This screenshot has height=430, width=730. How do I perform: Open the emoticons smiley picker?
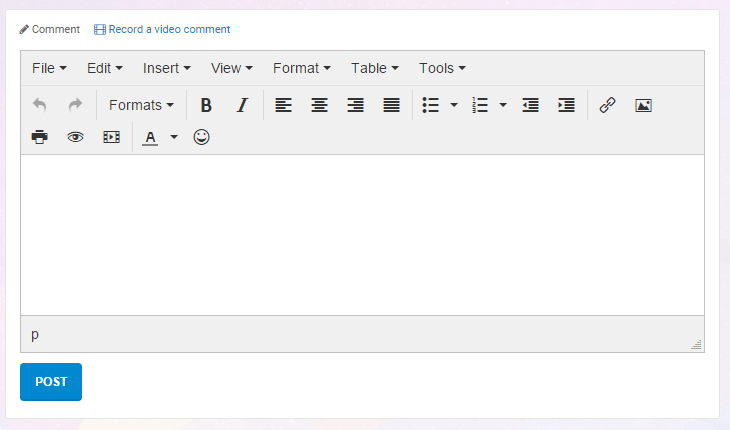coord(202,137)
